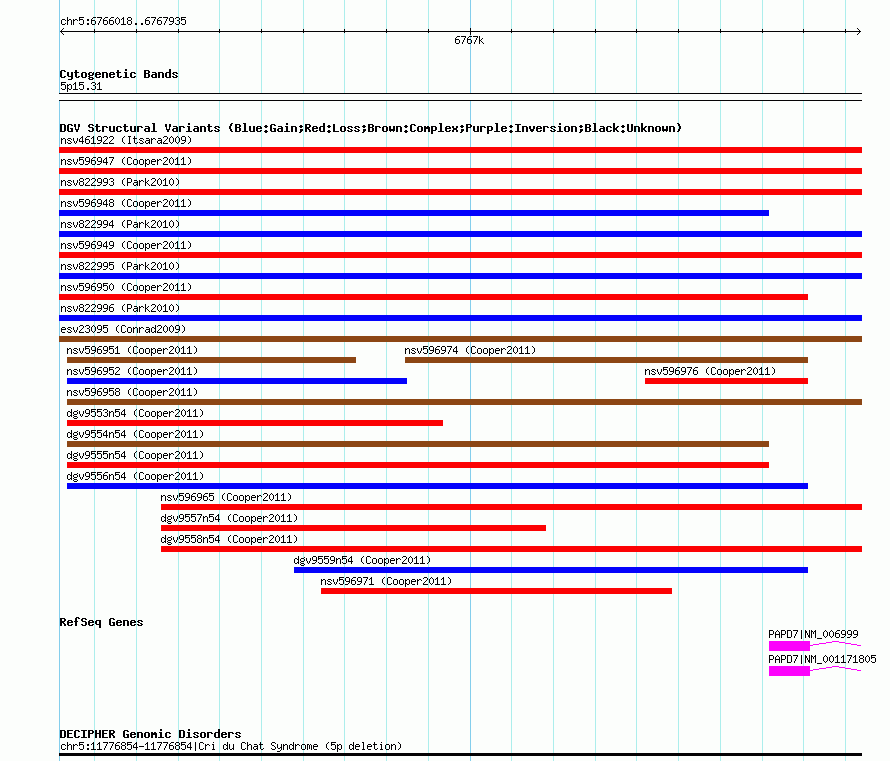Click the blue bar of nsv596948

click(x=414, y=213)
